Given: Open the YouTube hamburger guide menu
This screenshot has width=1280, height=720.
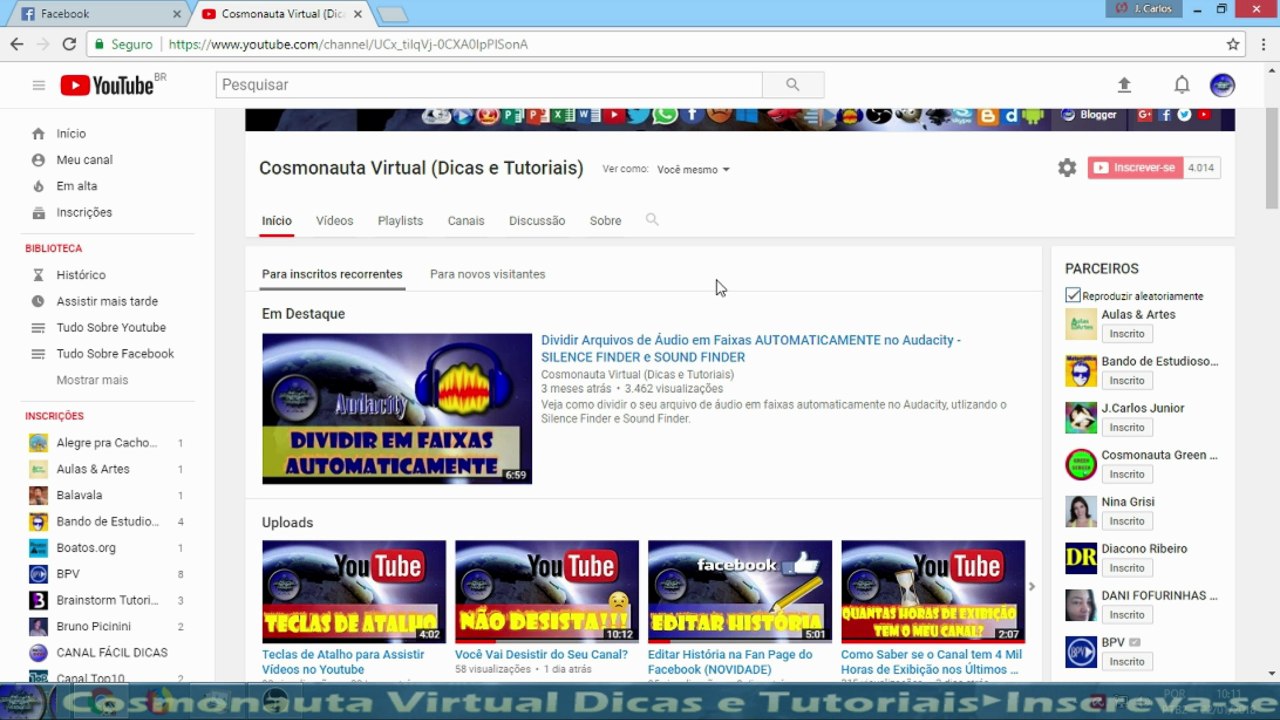Looking at the screenshot, I should (x=39, y=85).
